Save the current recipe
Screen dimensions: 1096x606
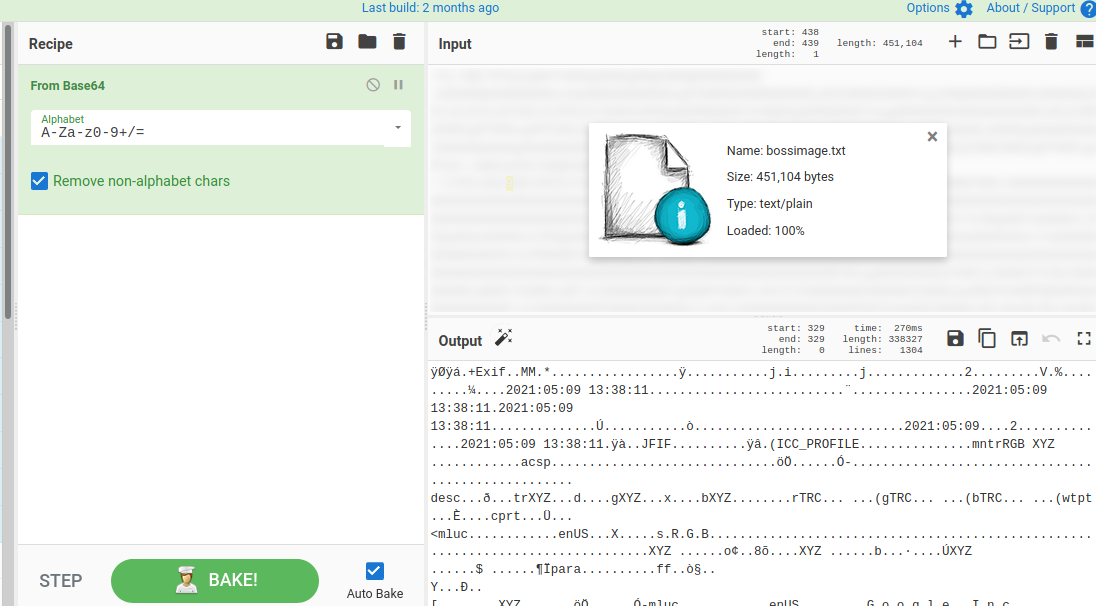pyautogui.click(x=334, y=42)
